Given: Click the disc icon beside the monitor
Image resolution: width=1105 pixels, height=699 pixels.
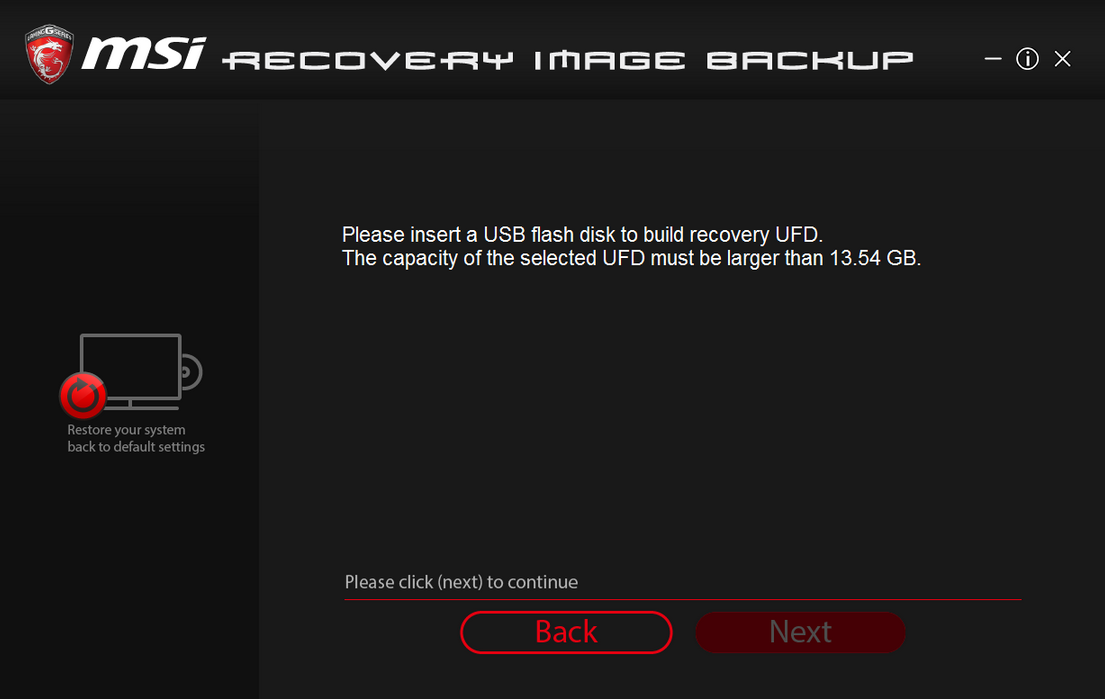Looking at the screenshot, I should pos(192,371).
